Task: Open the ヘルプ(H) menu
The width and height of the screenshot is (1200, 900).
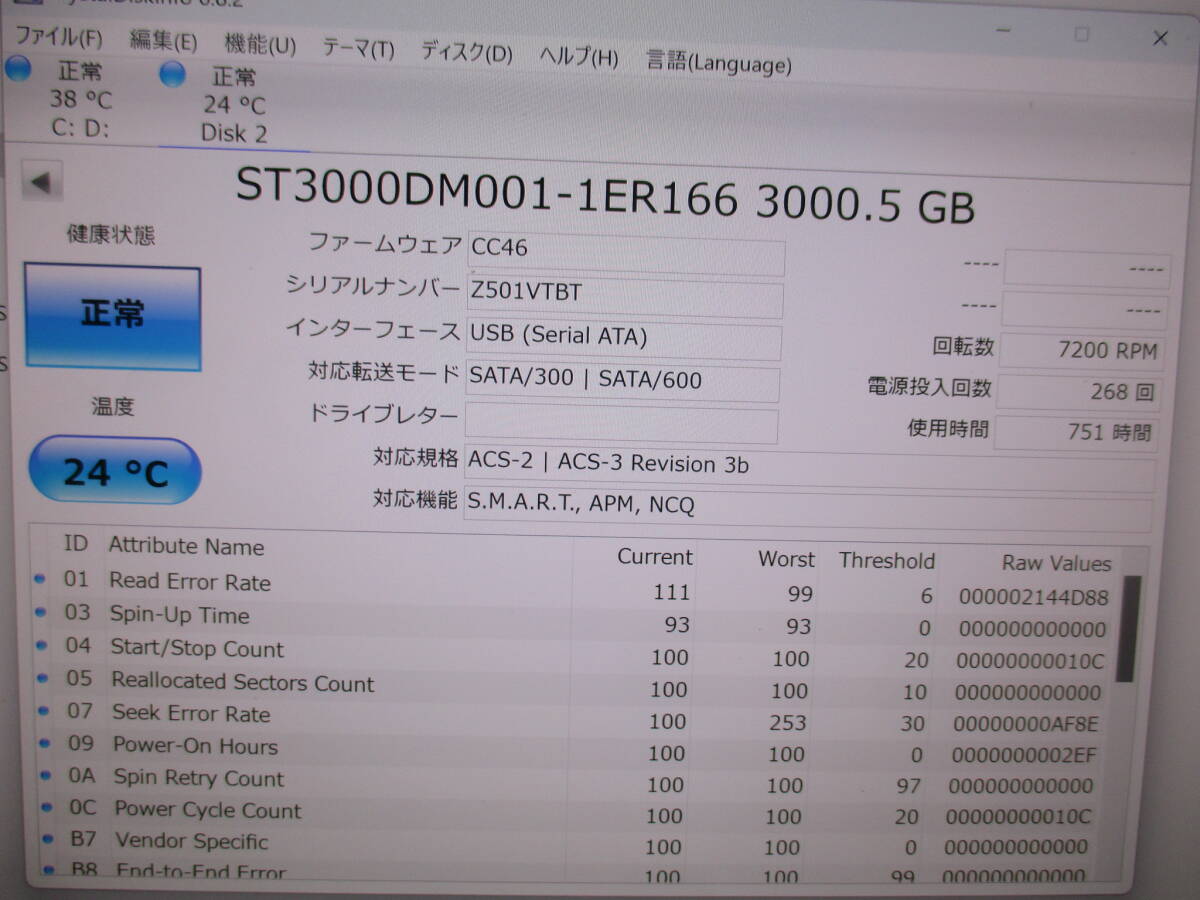Action: pos(578,57)
